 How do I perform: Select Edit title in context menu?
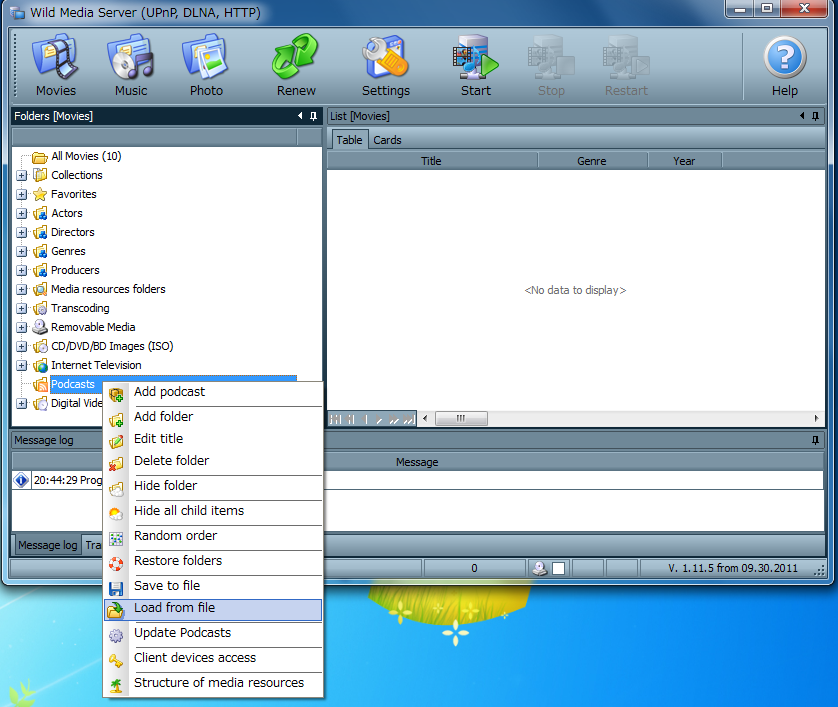pyautogui.click(x=213, y=438)
